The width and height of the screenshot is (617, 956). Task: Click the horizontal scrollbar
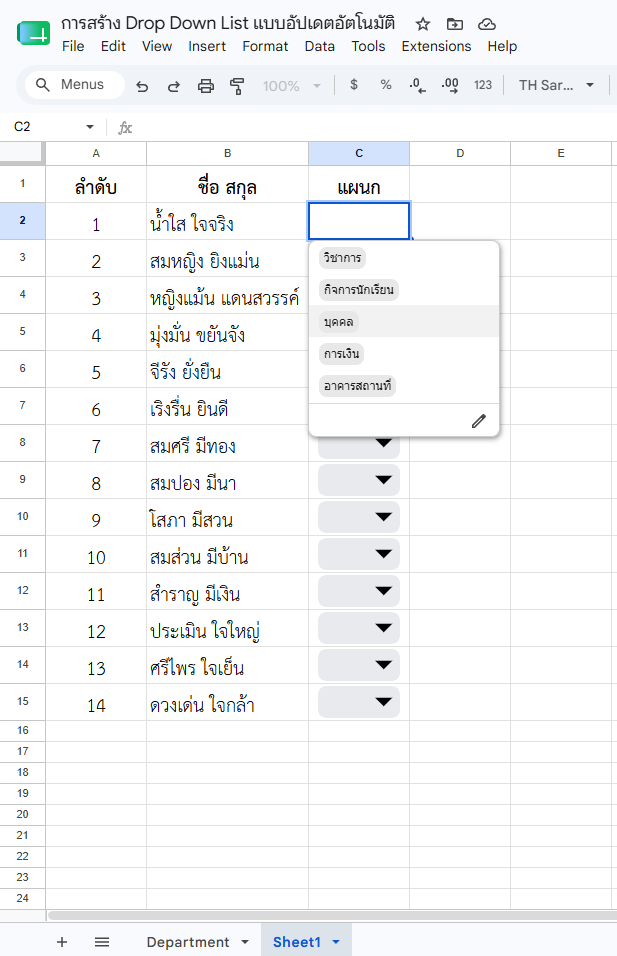(333, 915)
